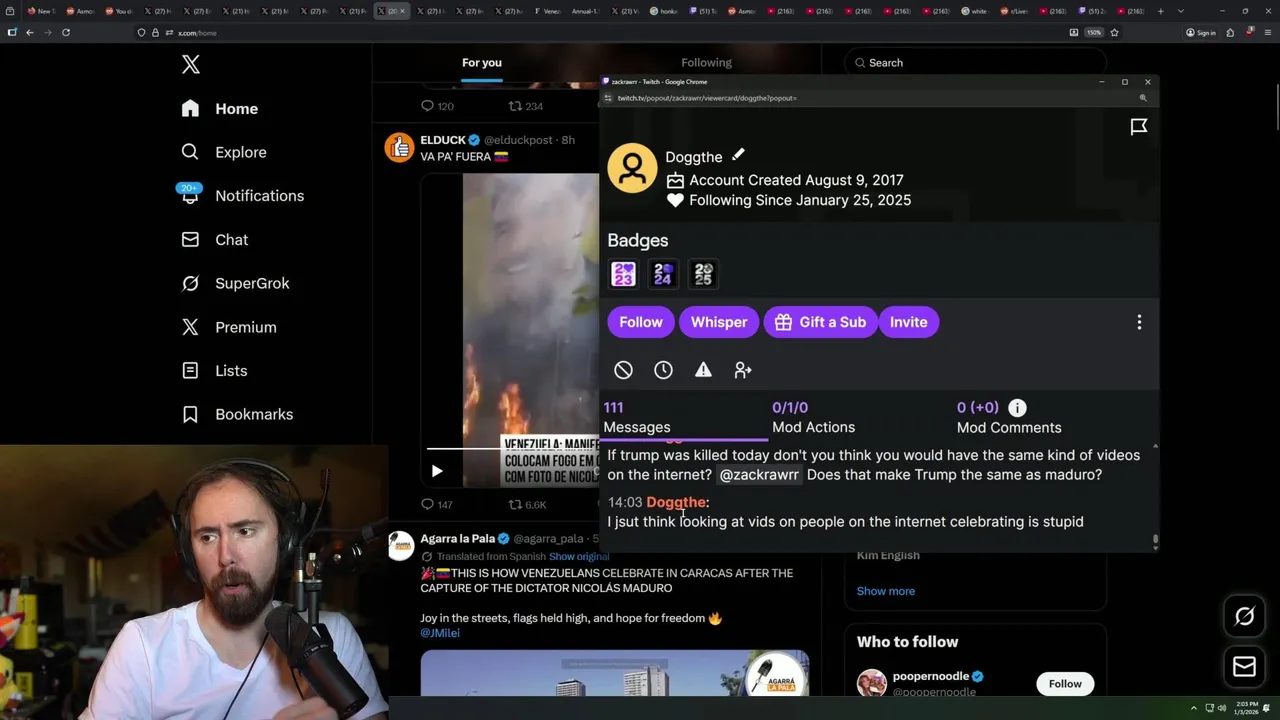
Task: Click the Chat envelope icon in sidebar
Action: click(x=190, y=240)
